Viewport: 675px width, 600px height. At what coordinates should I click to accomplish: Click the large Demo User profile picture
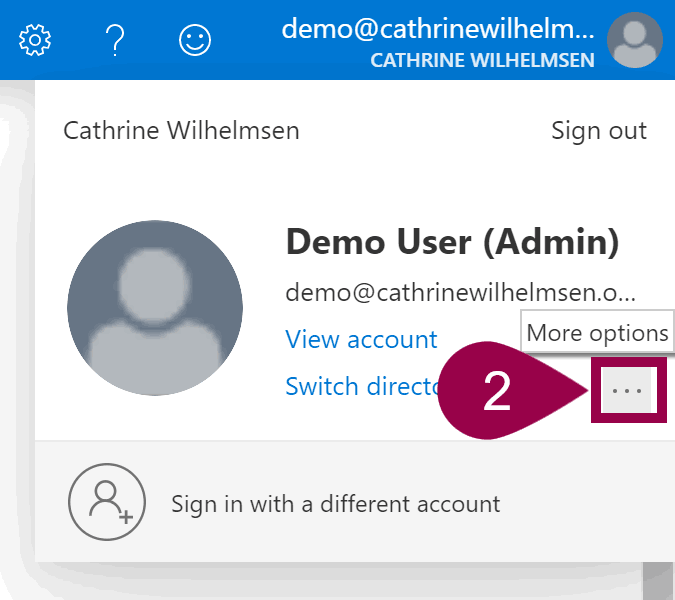pos(155,308)
